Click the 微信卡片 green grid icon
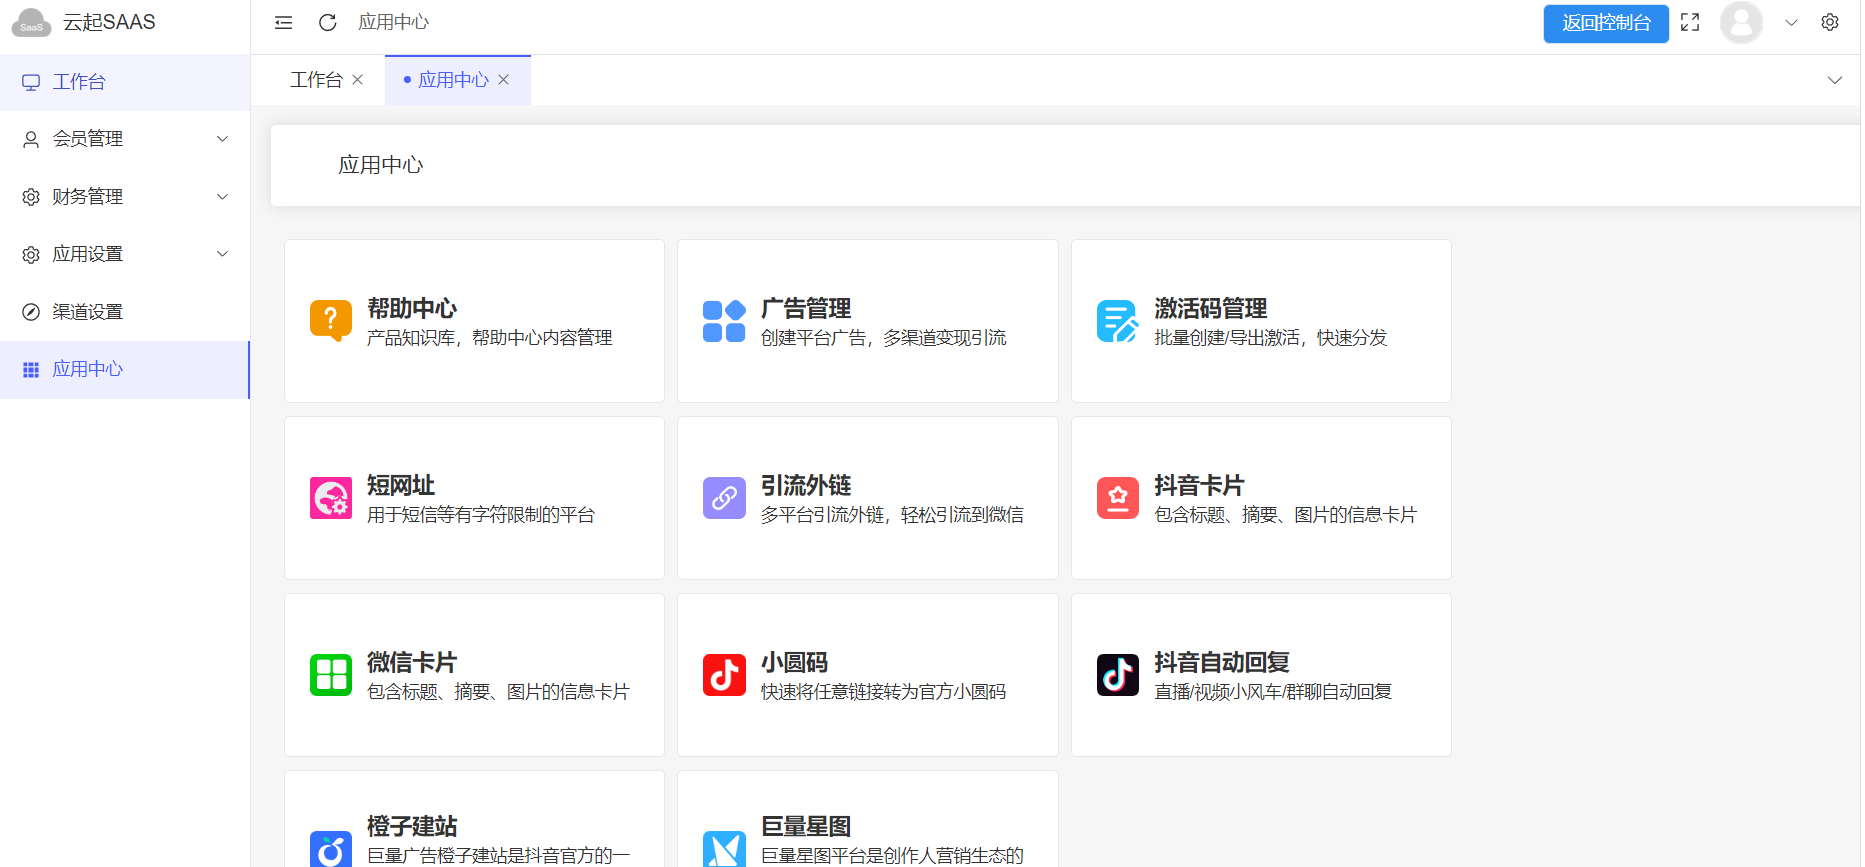The height and width of the screenshot is (867, 1865). (331, 675)
